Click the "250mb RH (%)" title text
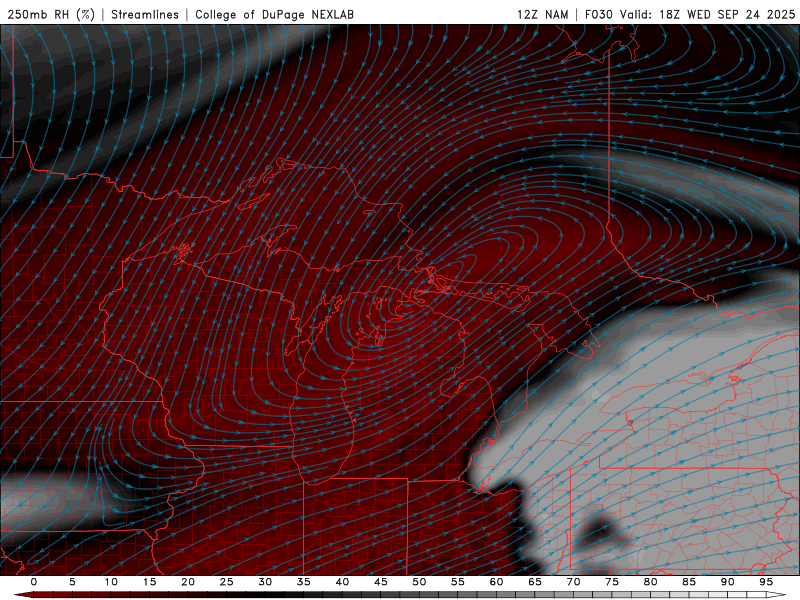 click(x=51, y=14)
